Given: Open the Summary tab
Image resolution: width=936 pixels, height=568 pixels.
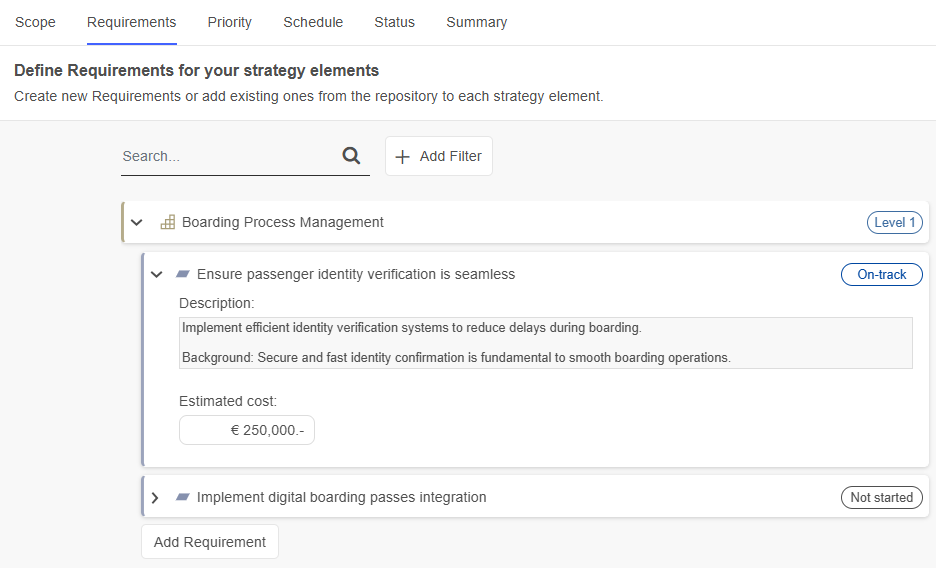Looking at the screenshot, I should click(x=476, y=22).
